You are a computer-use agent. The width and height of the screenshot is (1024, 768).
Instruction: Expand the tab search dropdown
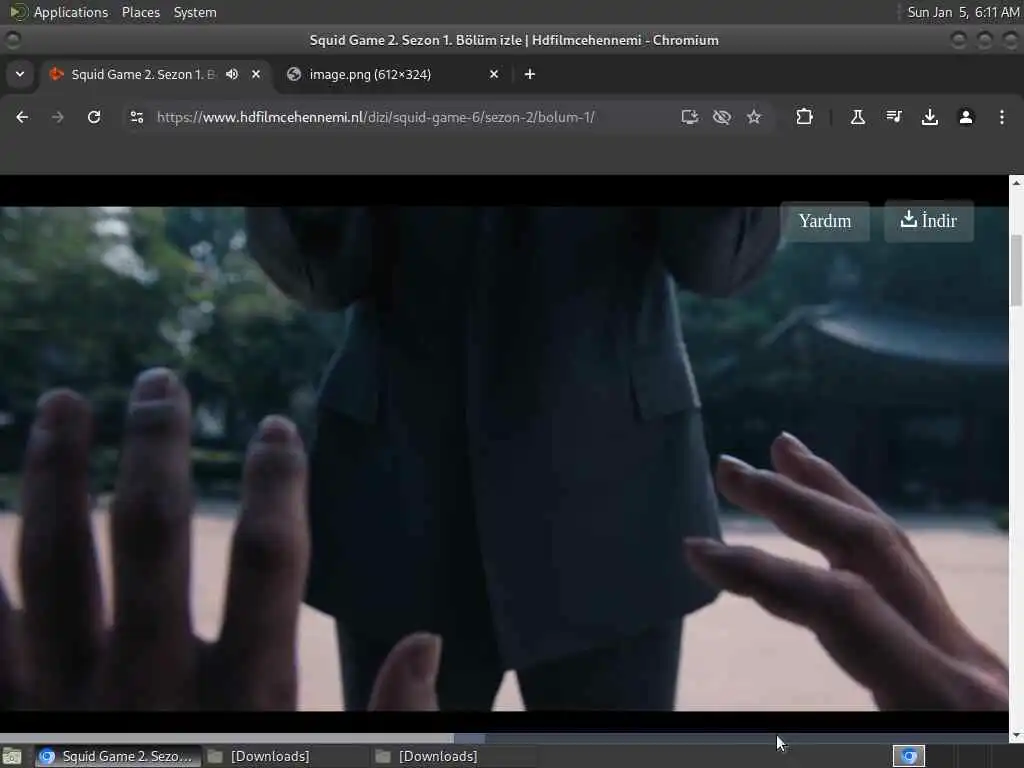pyautogui.click(x=20, y=74)
